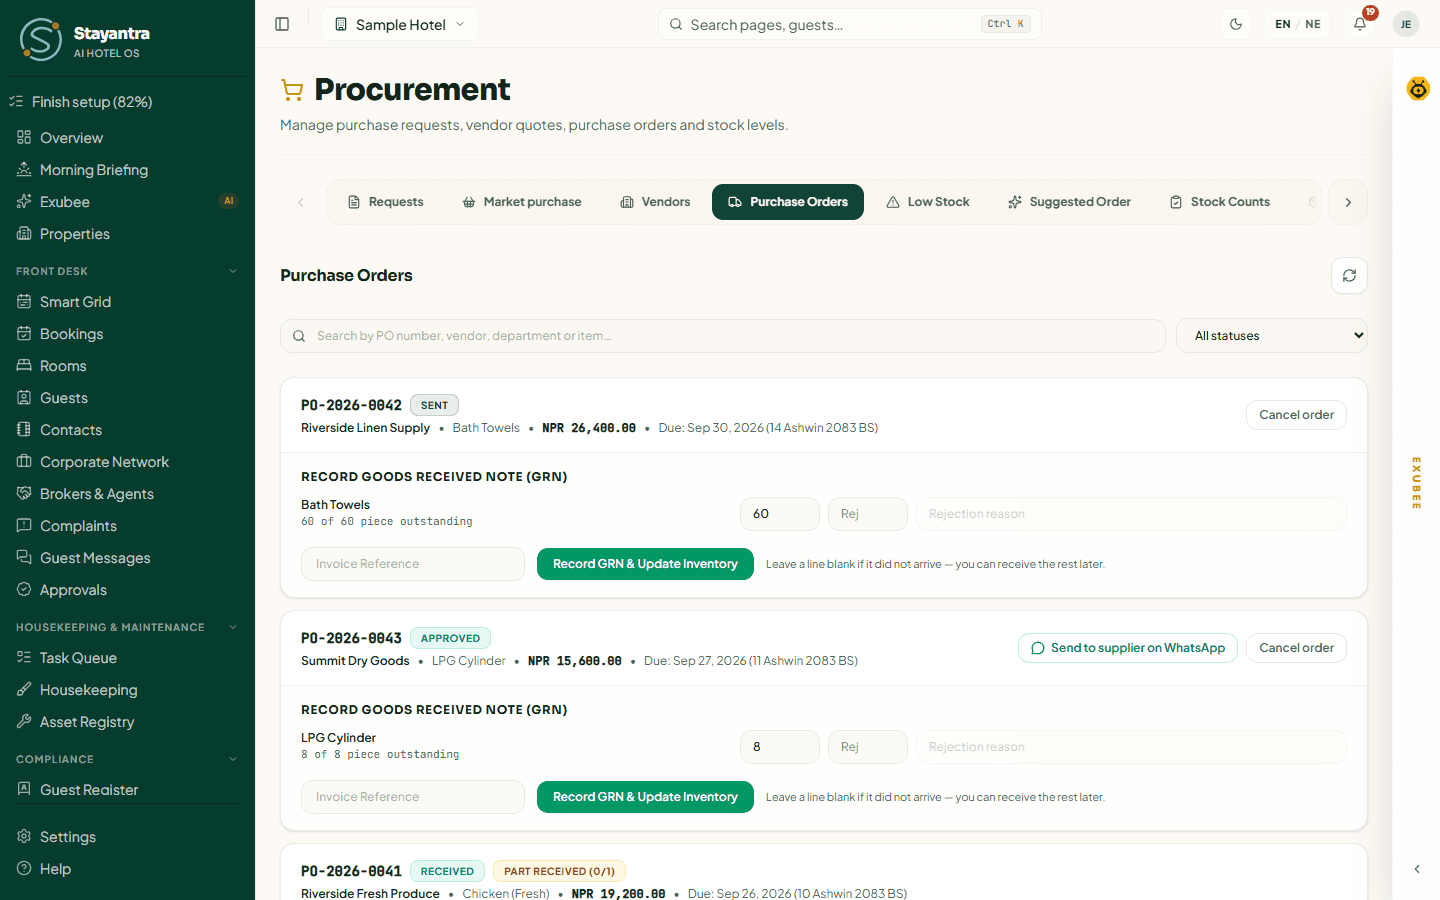This screenshot has width=1440, height=900.
Task: Open Brokers & Agents page
Action: (x=96, y=494)
